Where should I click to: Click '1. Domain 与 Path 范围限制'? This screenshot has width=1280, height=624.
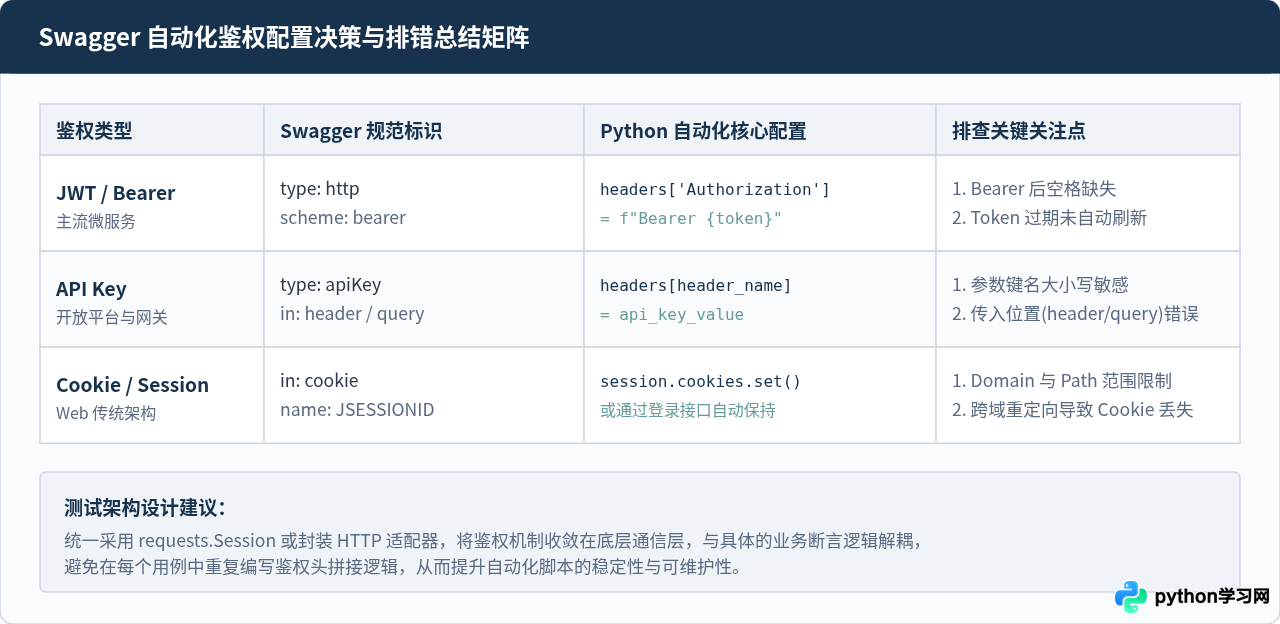1062,381
